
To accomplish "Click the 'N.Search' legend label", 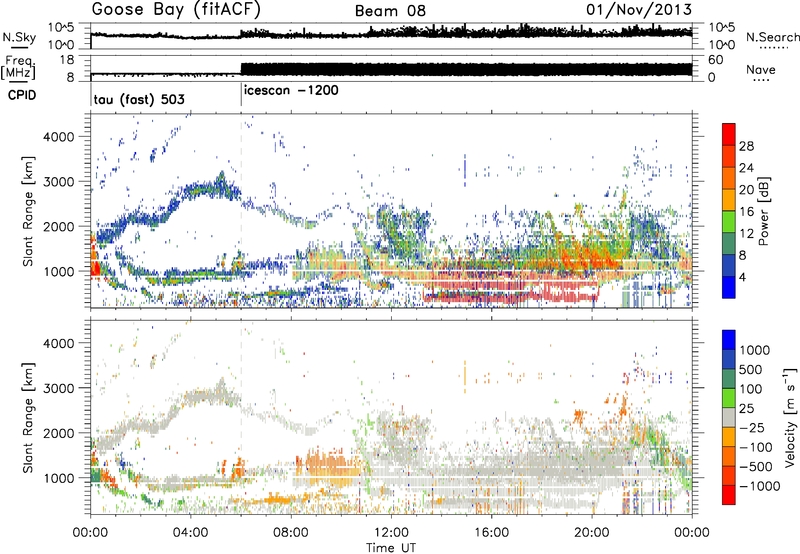I will (772, 37).
